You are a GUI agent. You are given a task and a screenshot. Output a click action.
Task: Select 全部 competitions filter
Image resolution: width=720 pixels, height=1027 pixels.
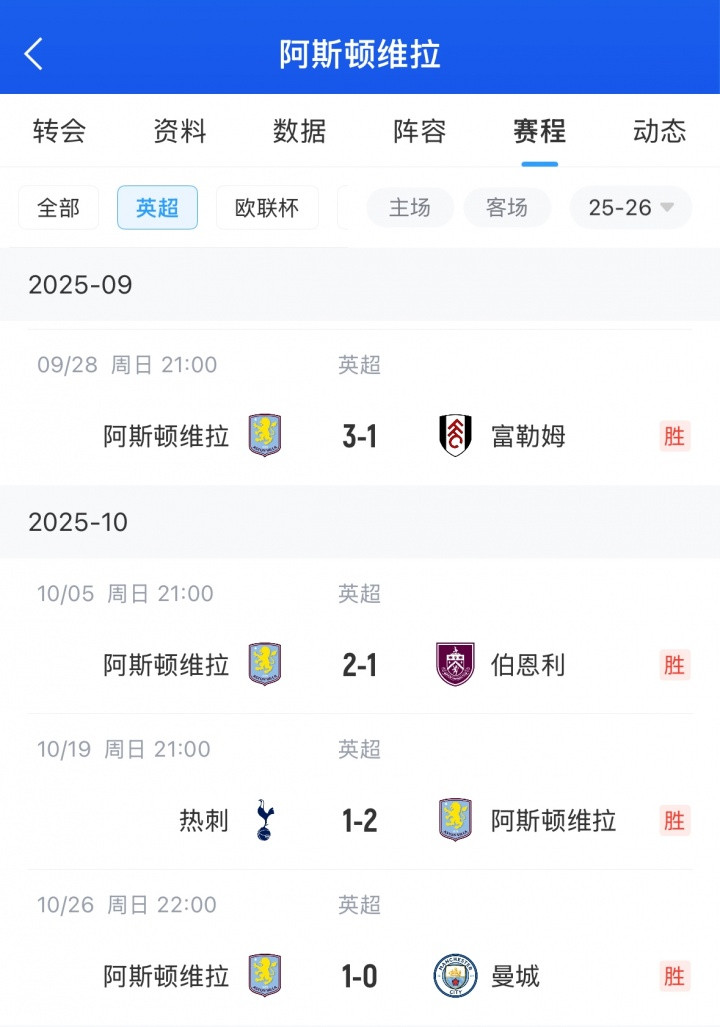(59, 208)
